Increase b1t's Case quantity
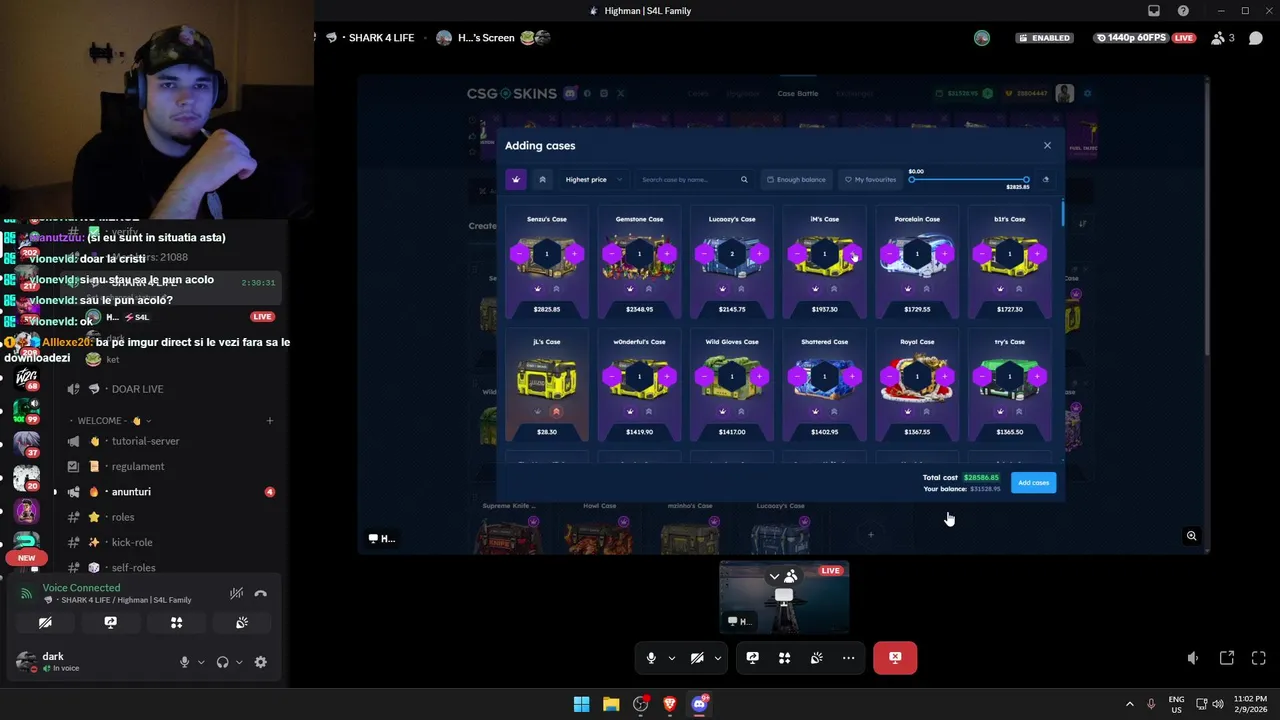 point(1037,254)
